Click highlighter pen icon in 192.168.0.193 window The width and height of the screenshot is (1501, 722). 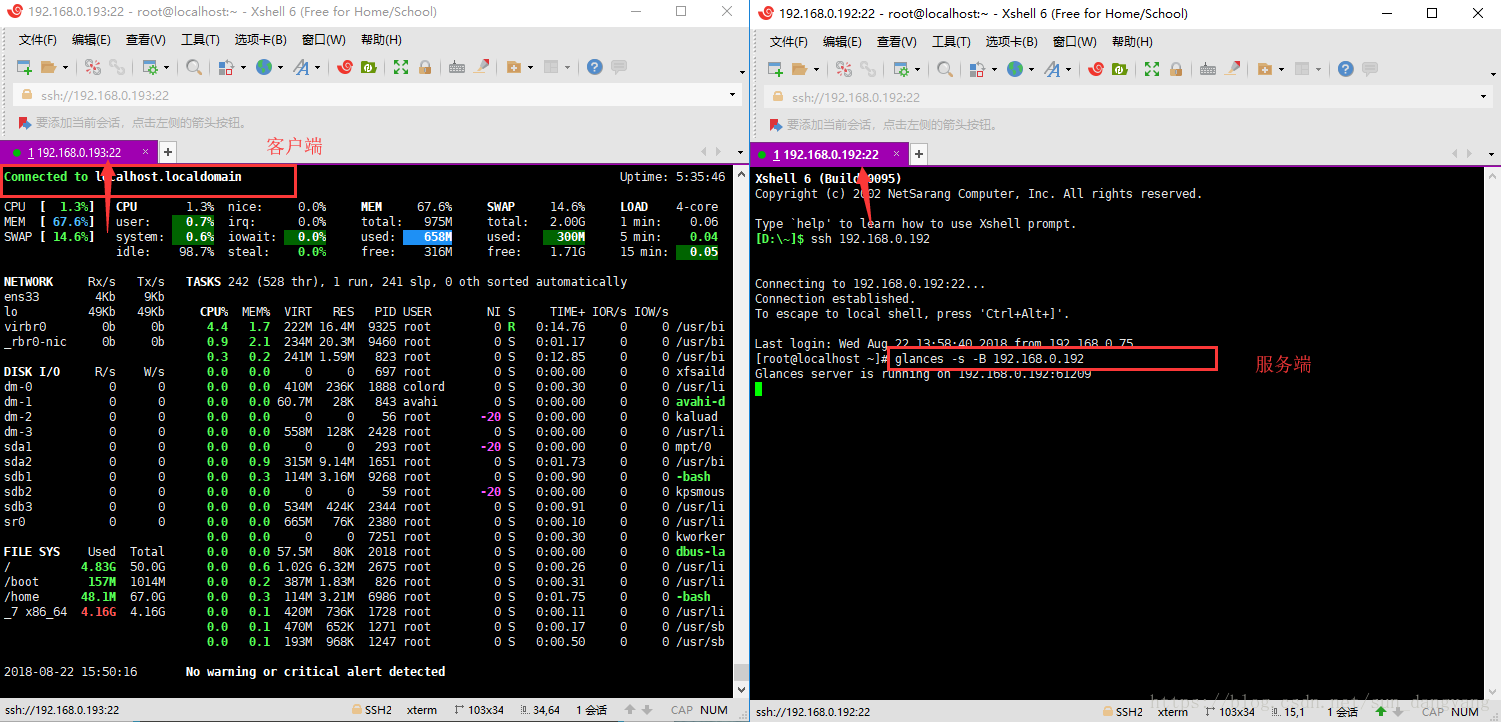481,67
